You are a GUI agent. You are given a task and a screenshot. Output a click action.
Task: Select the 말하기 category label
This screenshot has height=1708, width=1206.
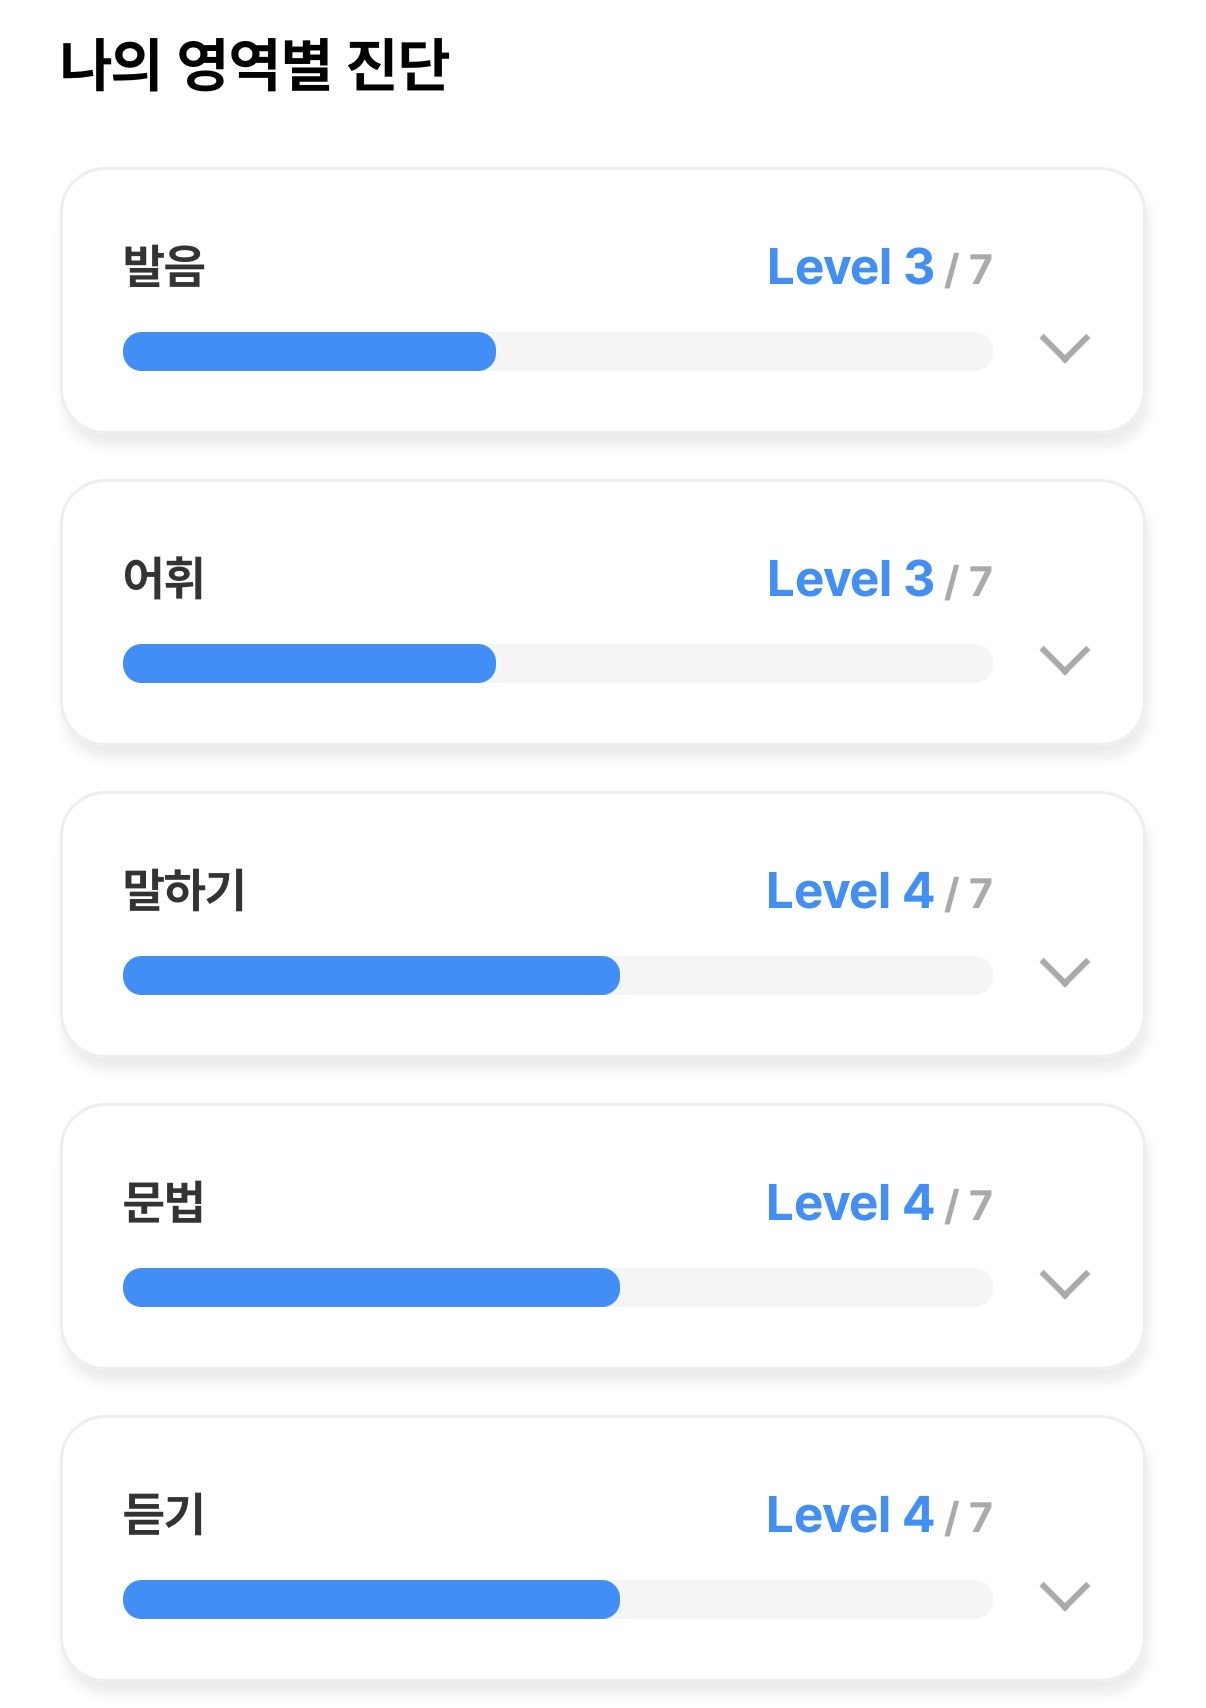[184, 891]
